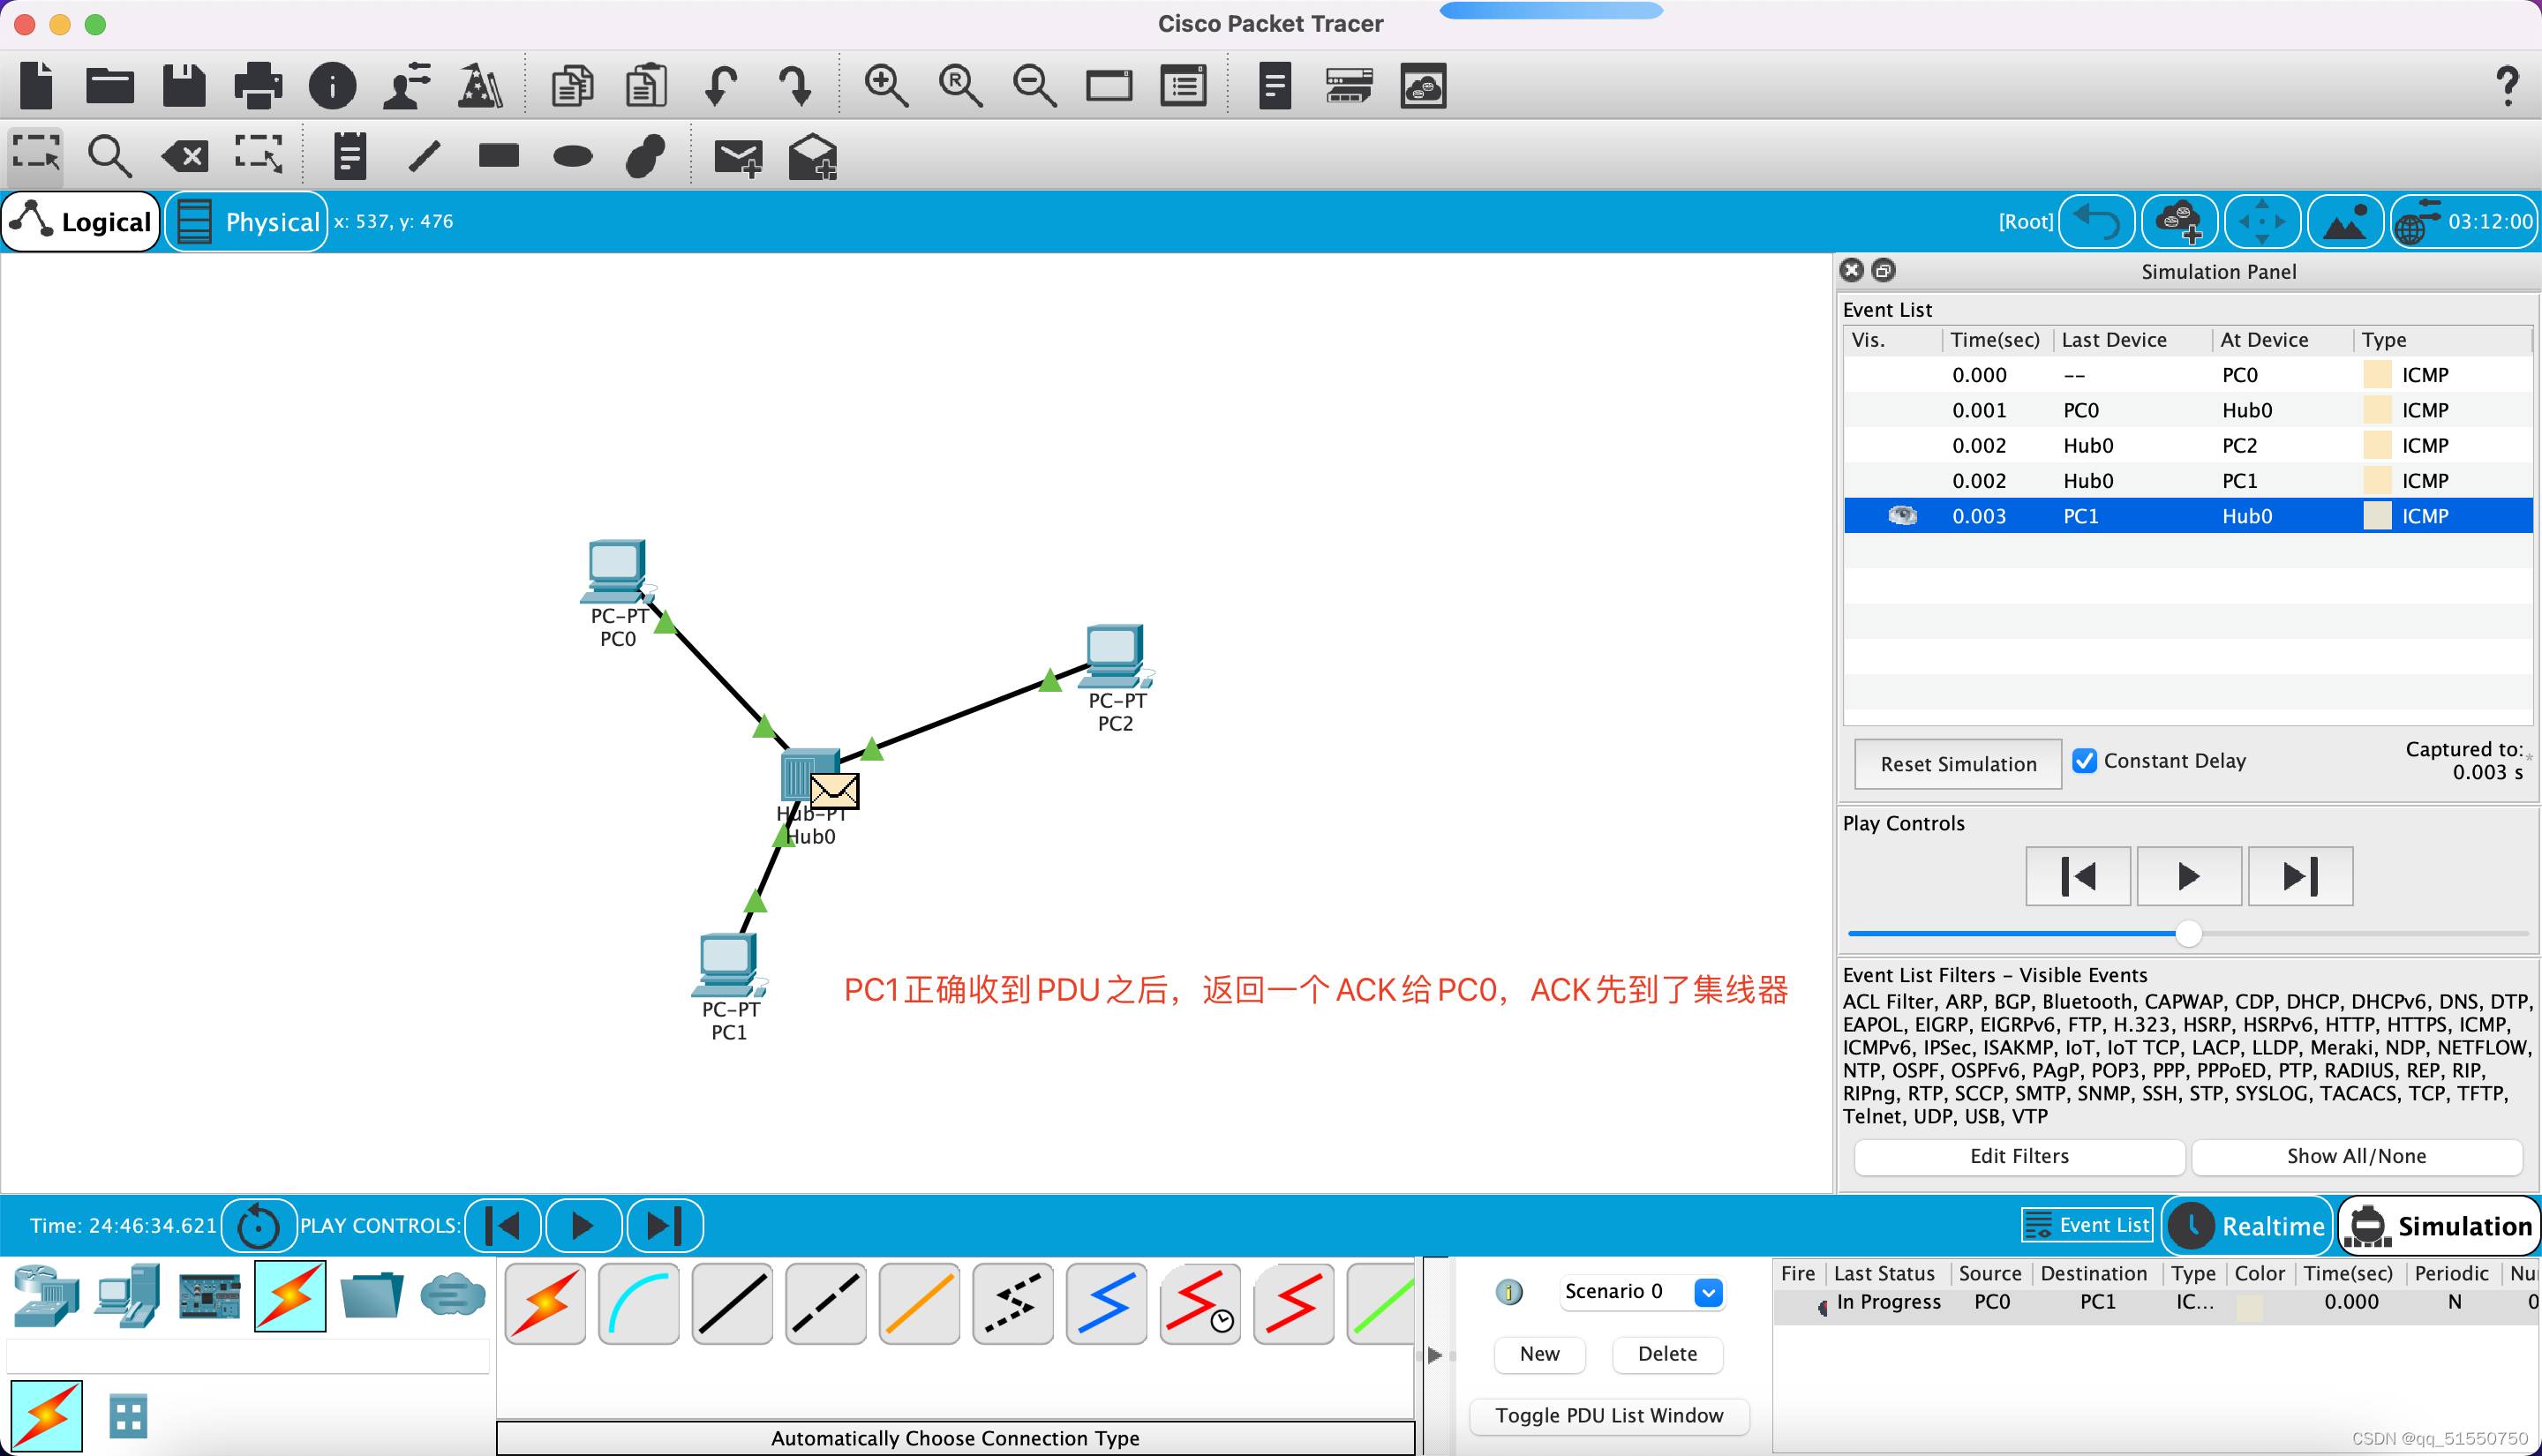Select the Place Note tool
Image resolution: width=2542 pixels, height=1456 pixels.
tap(350, 156)
